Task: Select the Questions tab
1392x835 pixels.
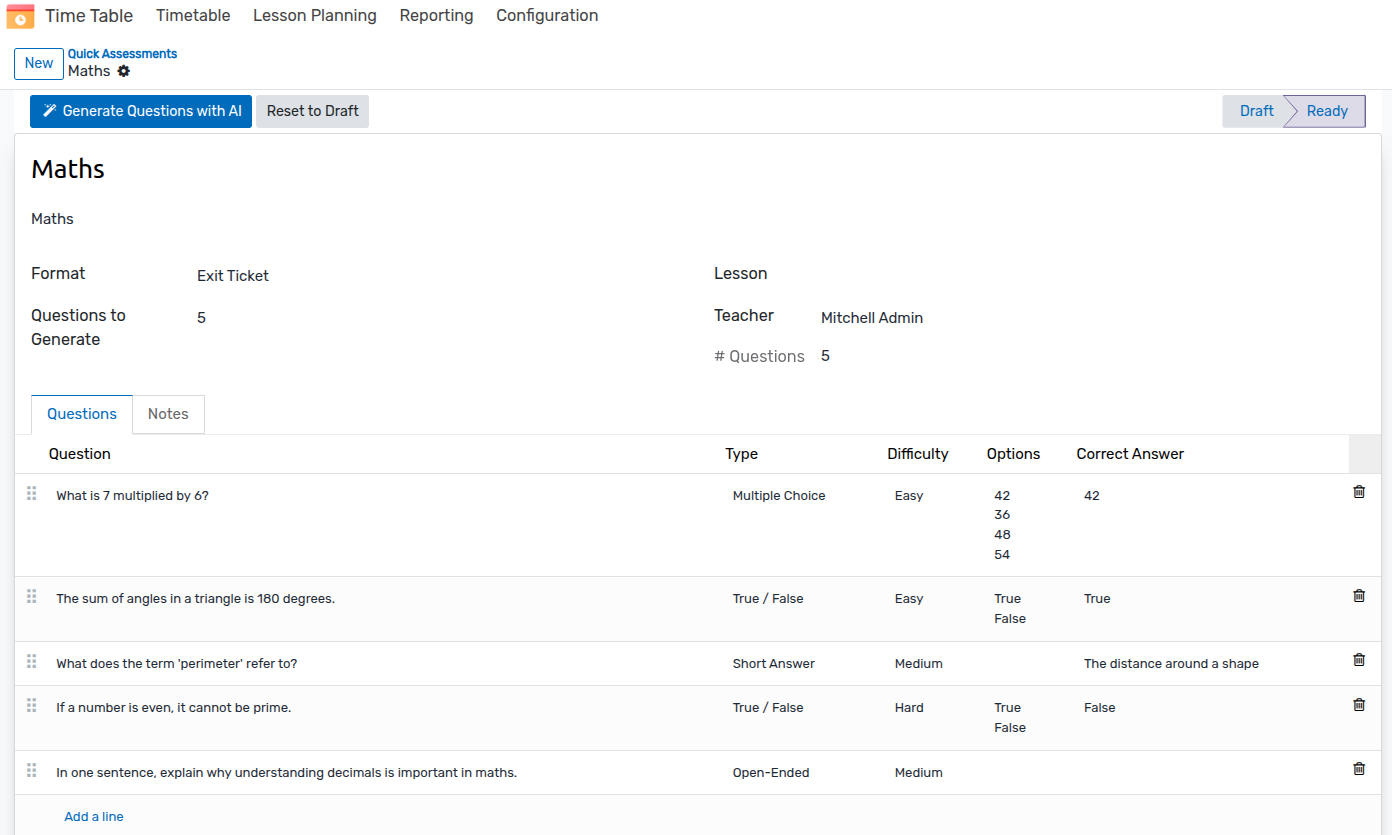Action: coord(82,414)
